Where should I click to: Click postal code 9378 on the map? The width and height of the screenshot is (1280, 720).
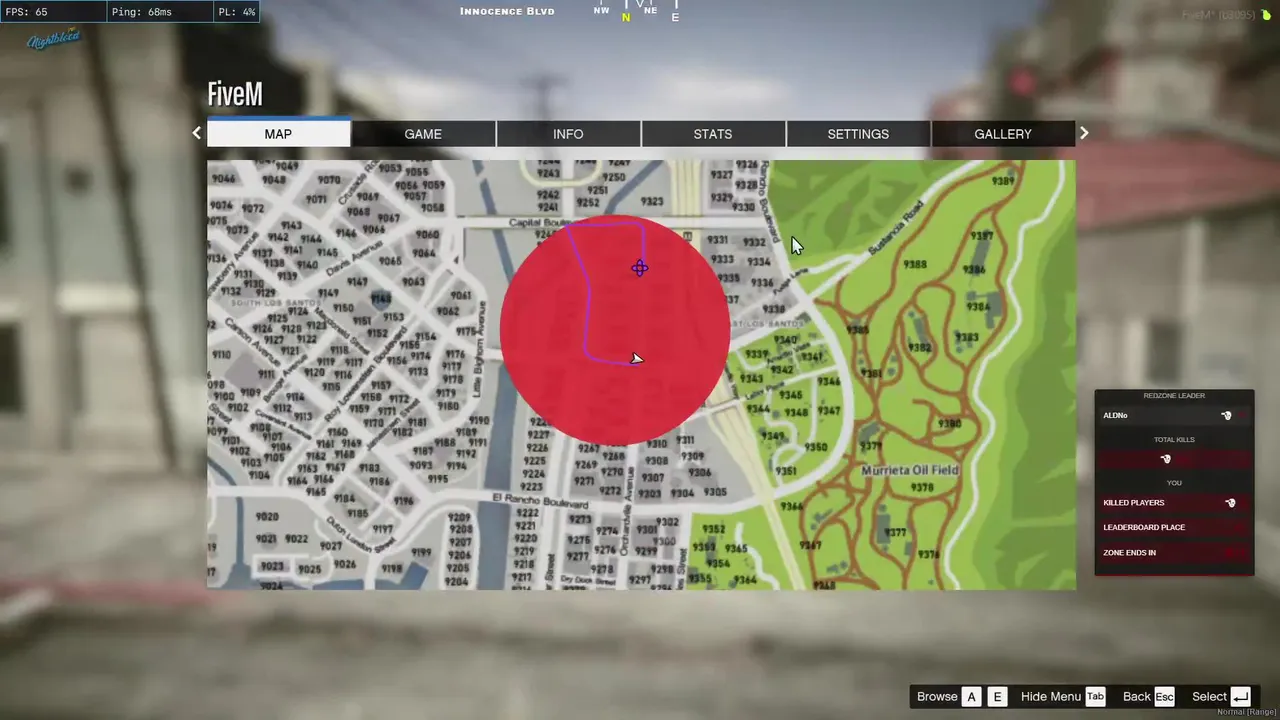(x=922, y=488)
